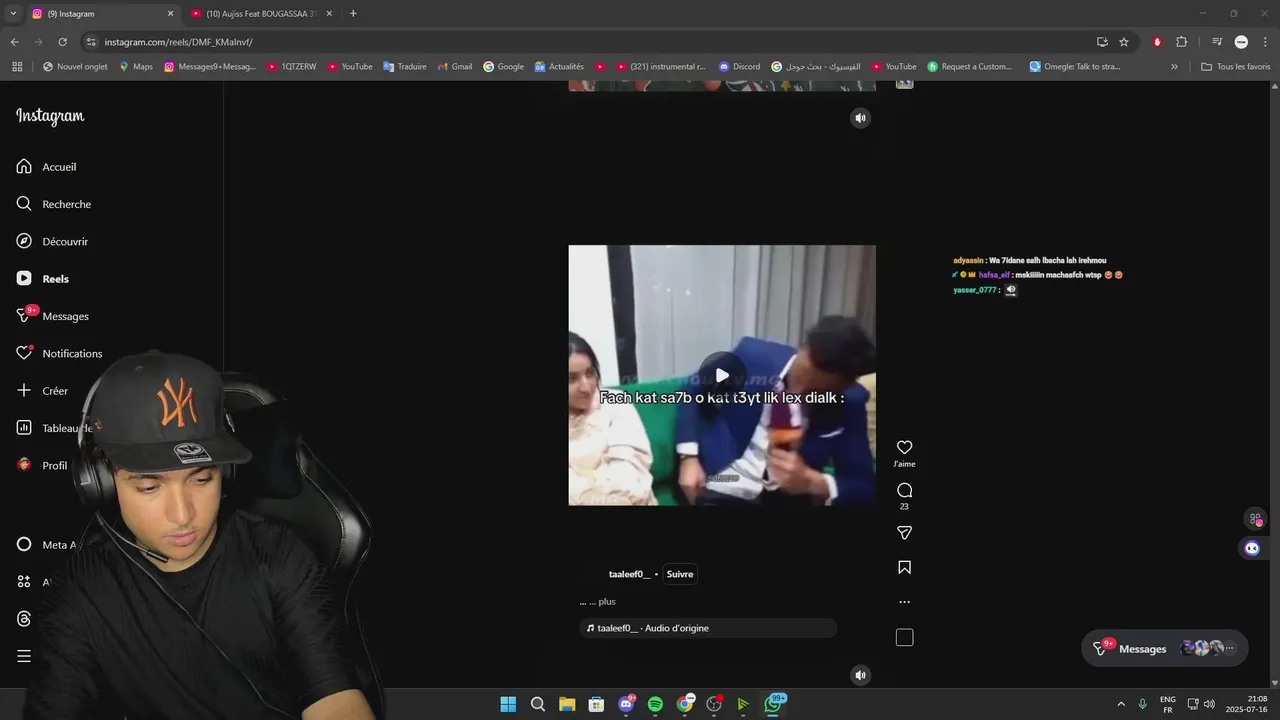Image resolution: width=1280 pixels, height=720 pixels.
Task: Open WhatsApp from the taskbar
Action: 773,704
